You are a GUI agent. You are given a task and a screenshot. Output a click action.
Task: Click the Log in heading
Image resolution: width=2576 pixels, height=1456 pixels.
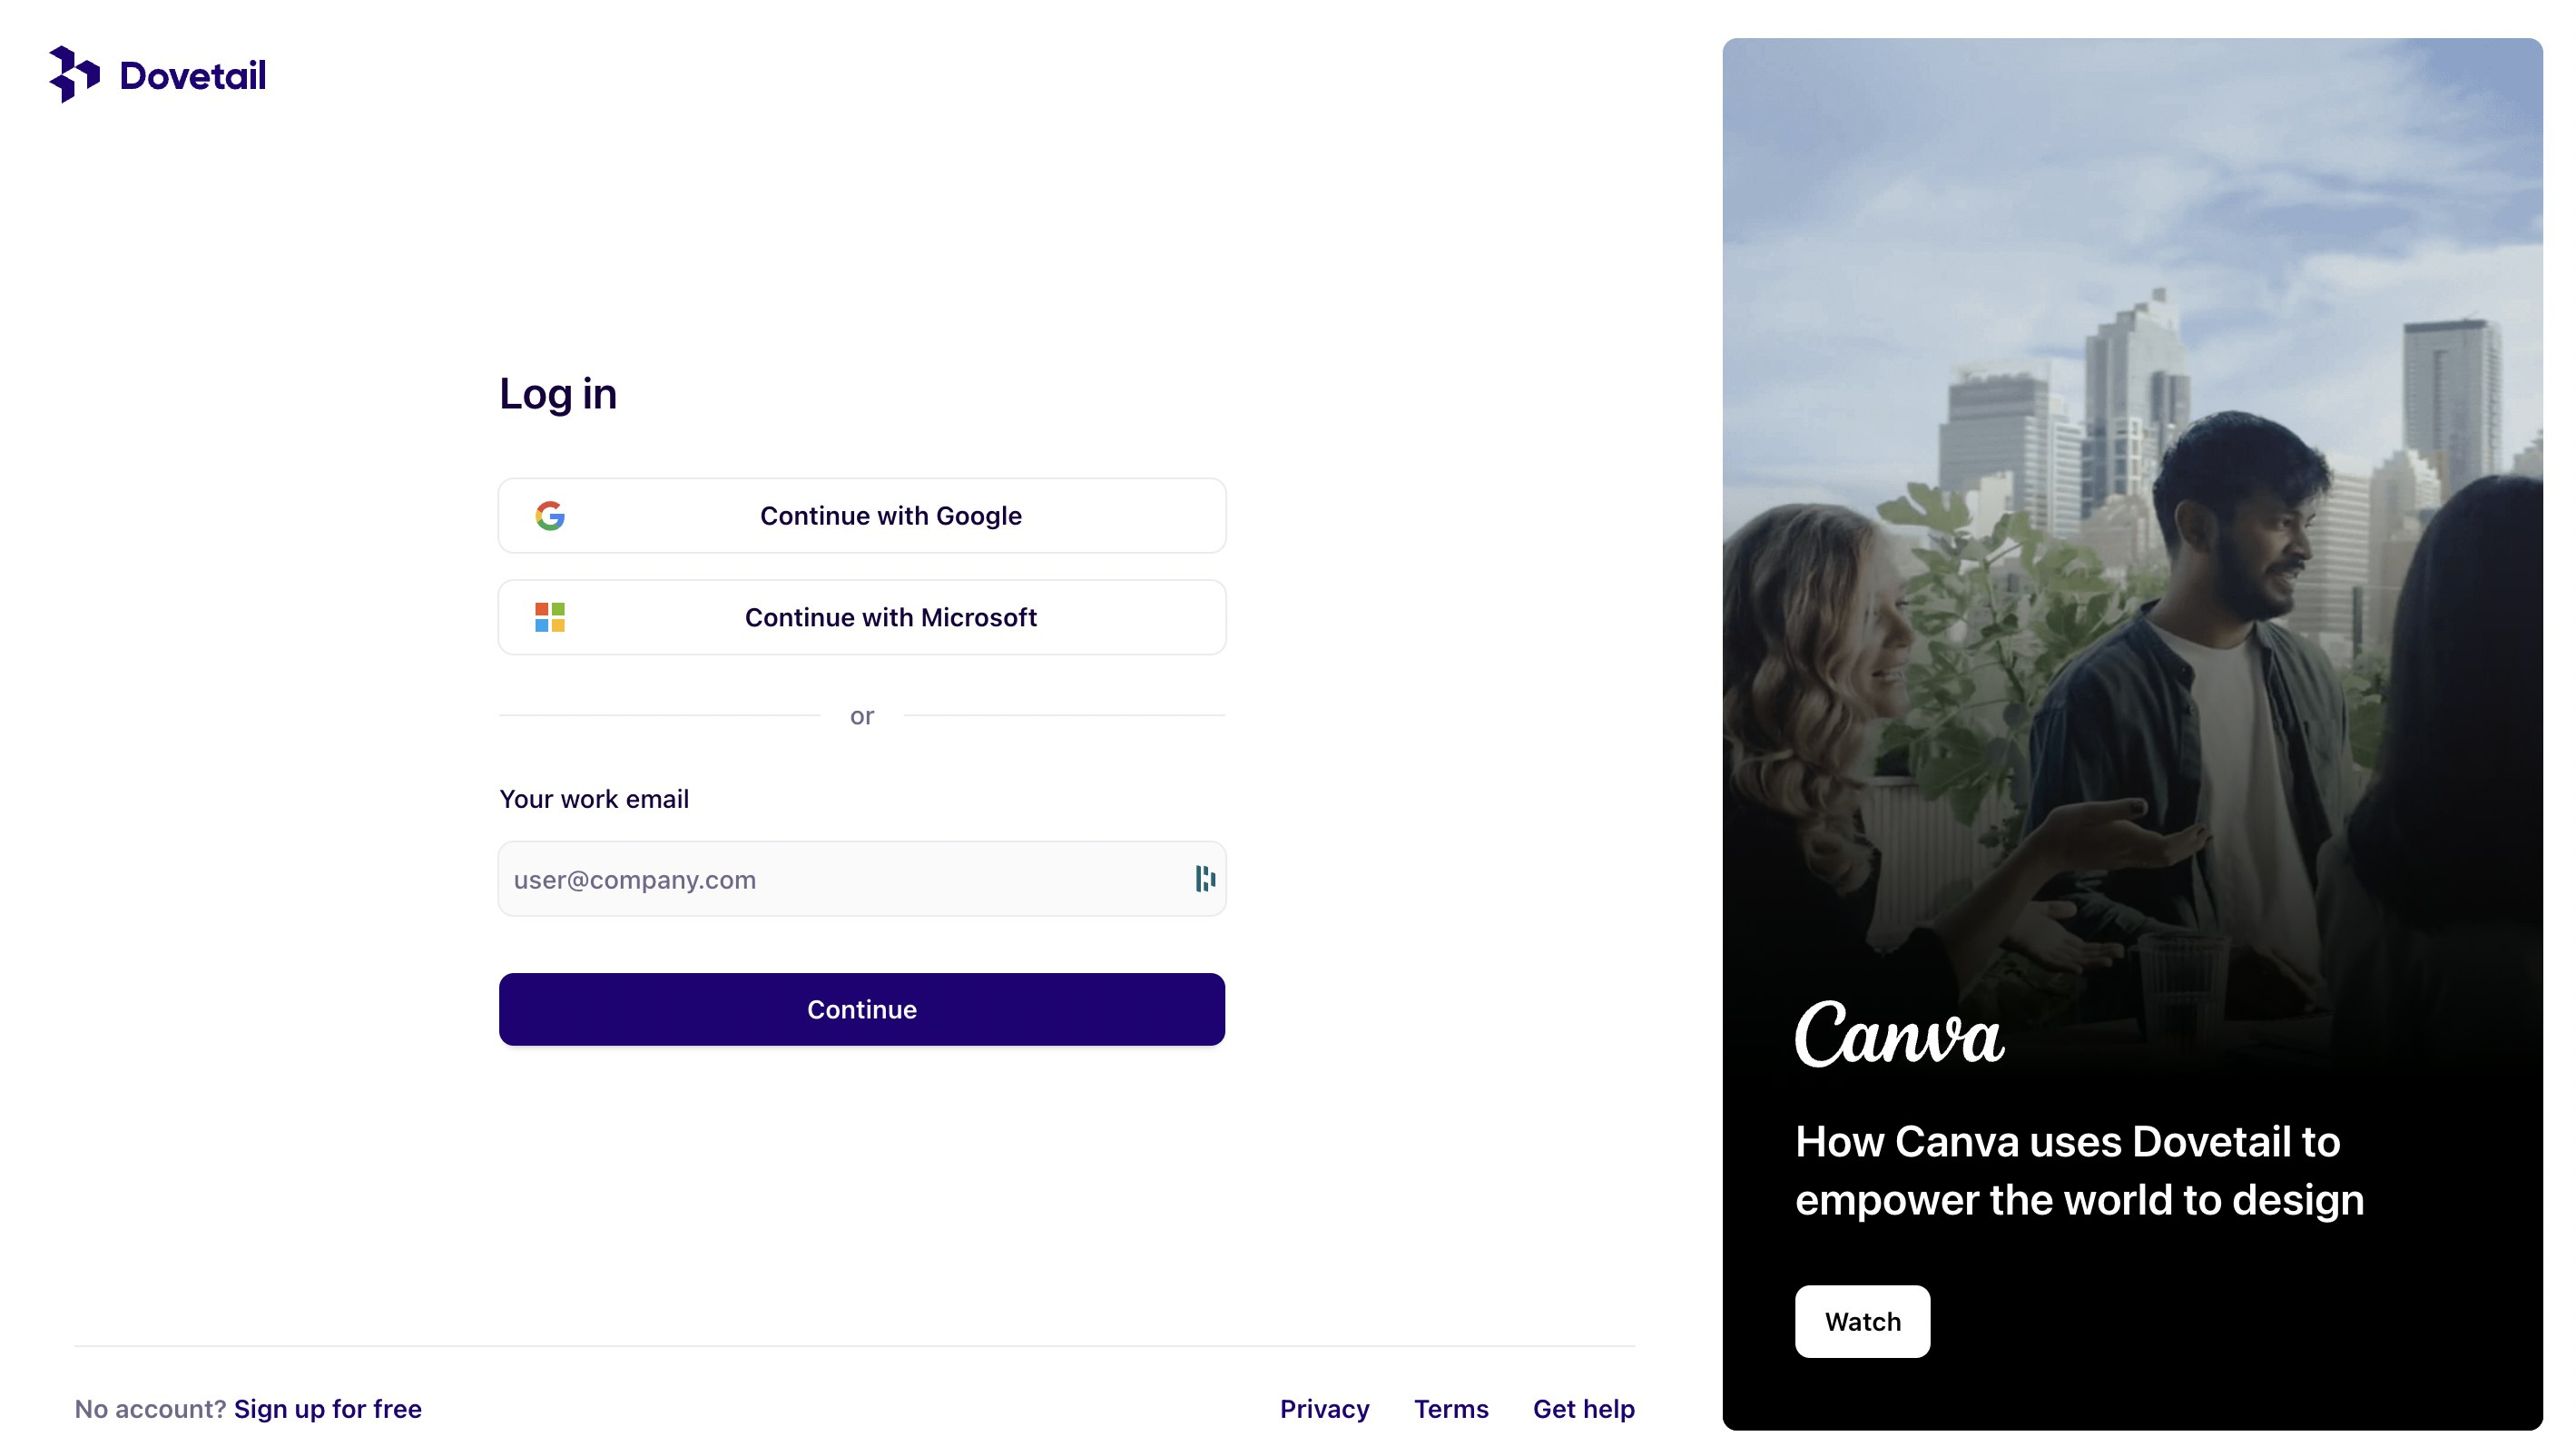click(558, 393)
